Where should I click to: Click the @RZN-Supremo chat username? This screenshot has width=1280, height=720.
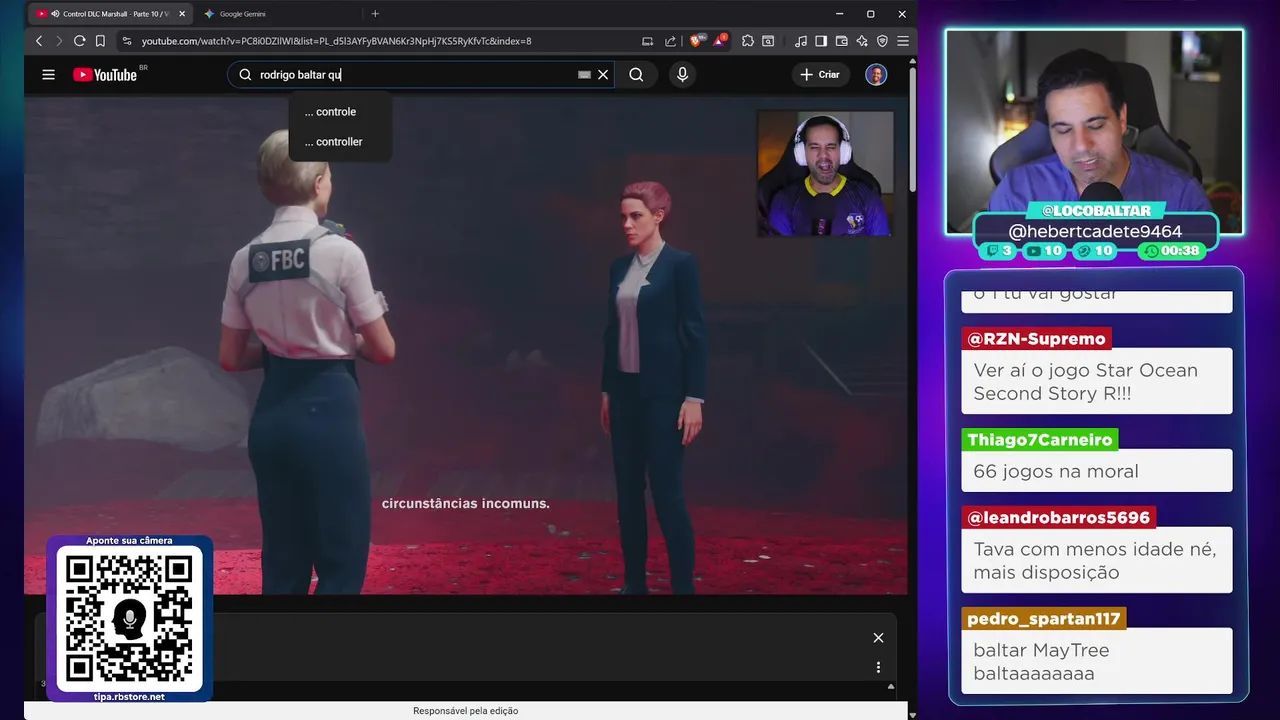(1036, 338)
